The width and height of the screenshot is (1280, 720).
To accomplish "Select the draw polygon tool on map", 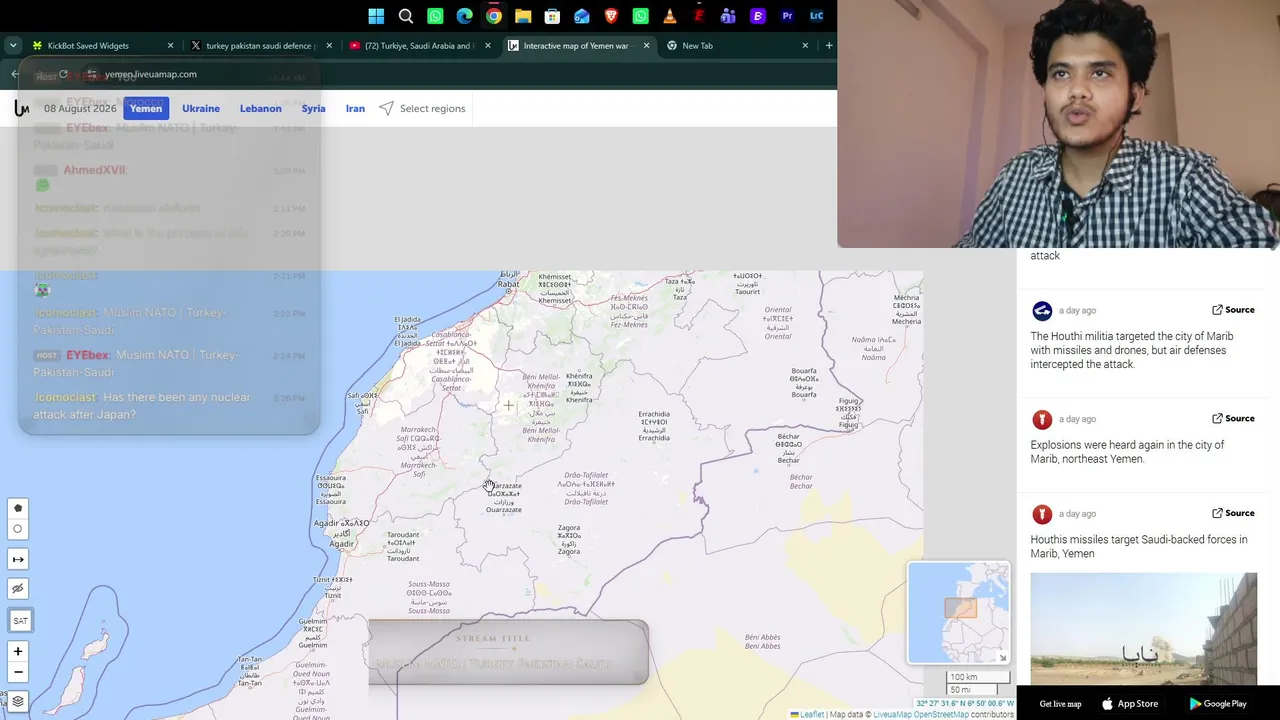I will 18,508.
